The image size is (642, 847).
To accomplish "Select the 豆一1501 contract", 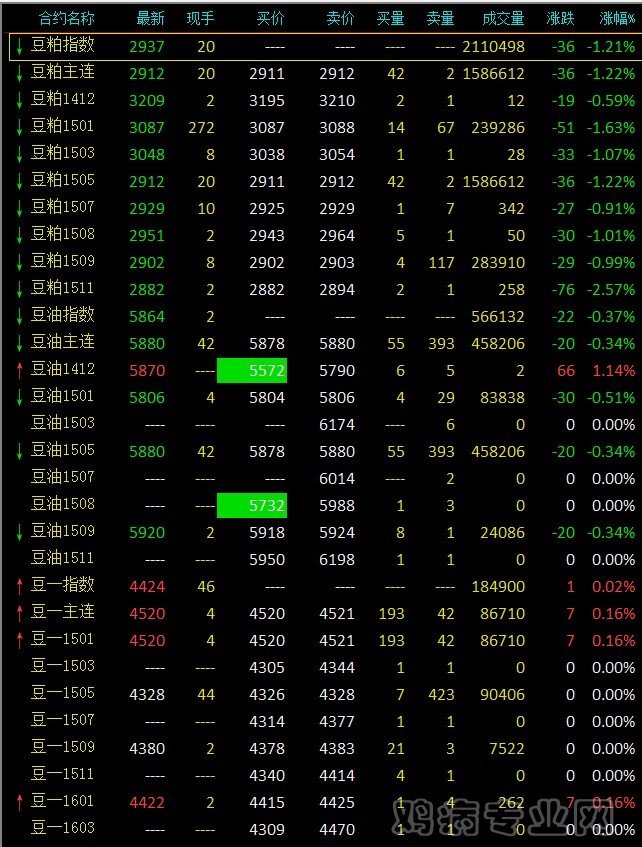I will [63, 640].
